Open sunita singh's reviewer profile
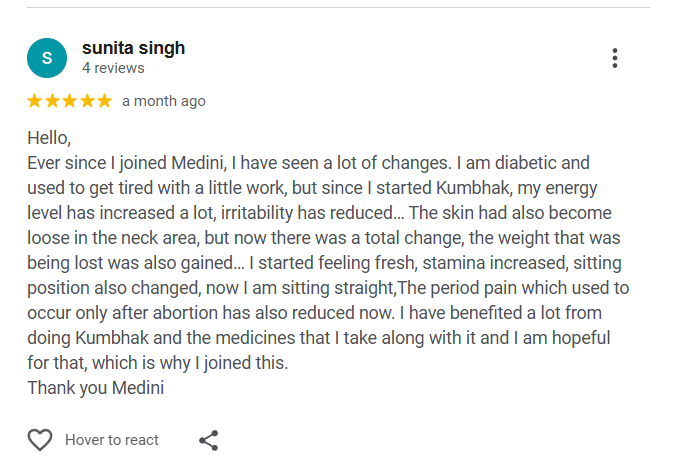The height and width of the screenshot is (475, 700). tap(133, 48)
